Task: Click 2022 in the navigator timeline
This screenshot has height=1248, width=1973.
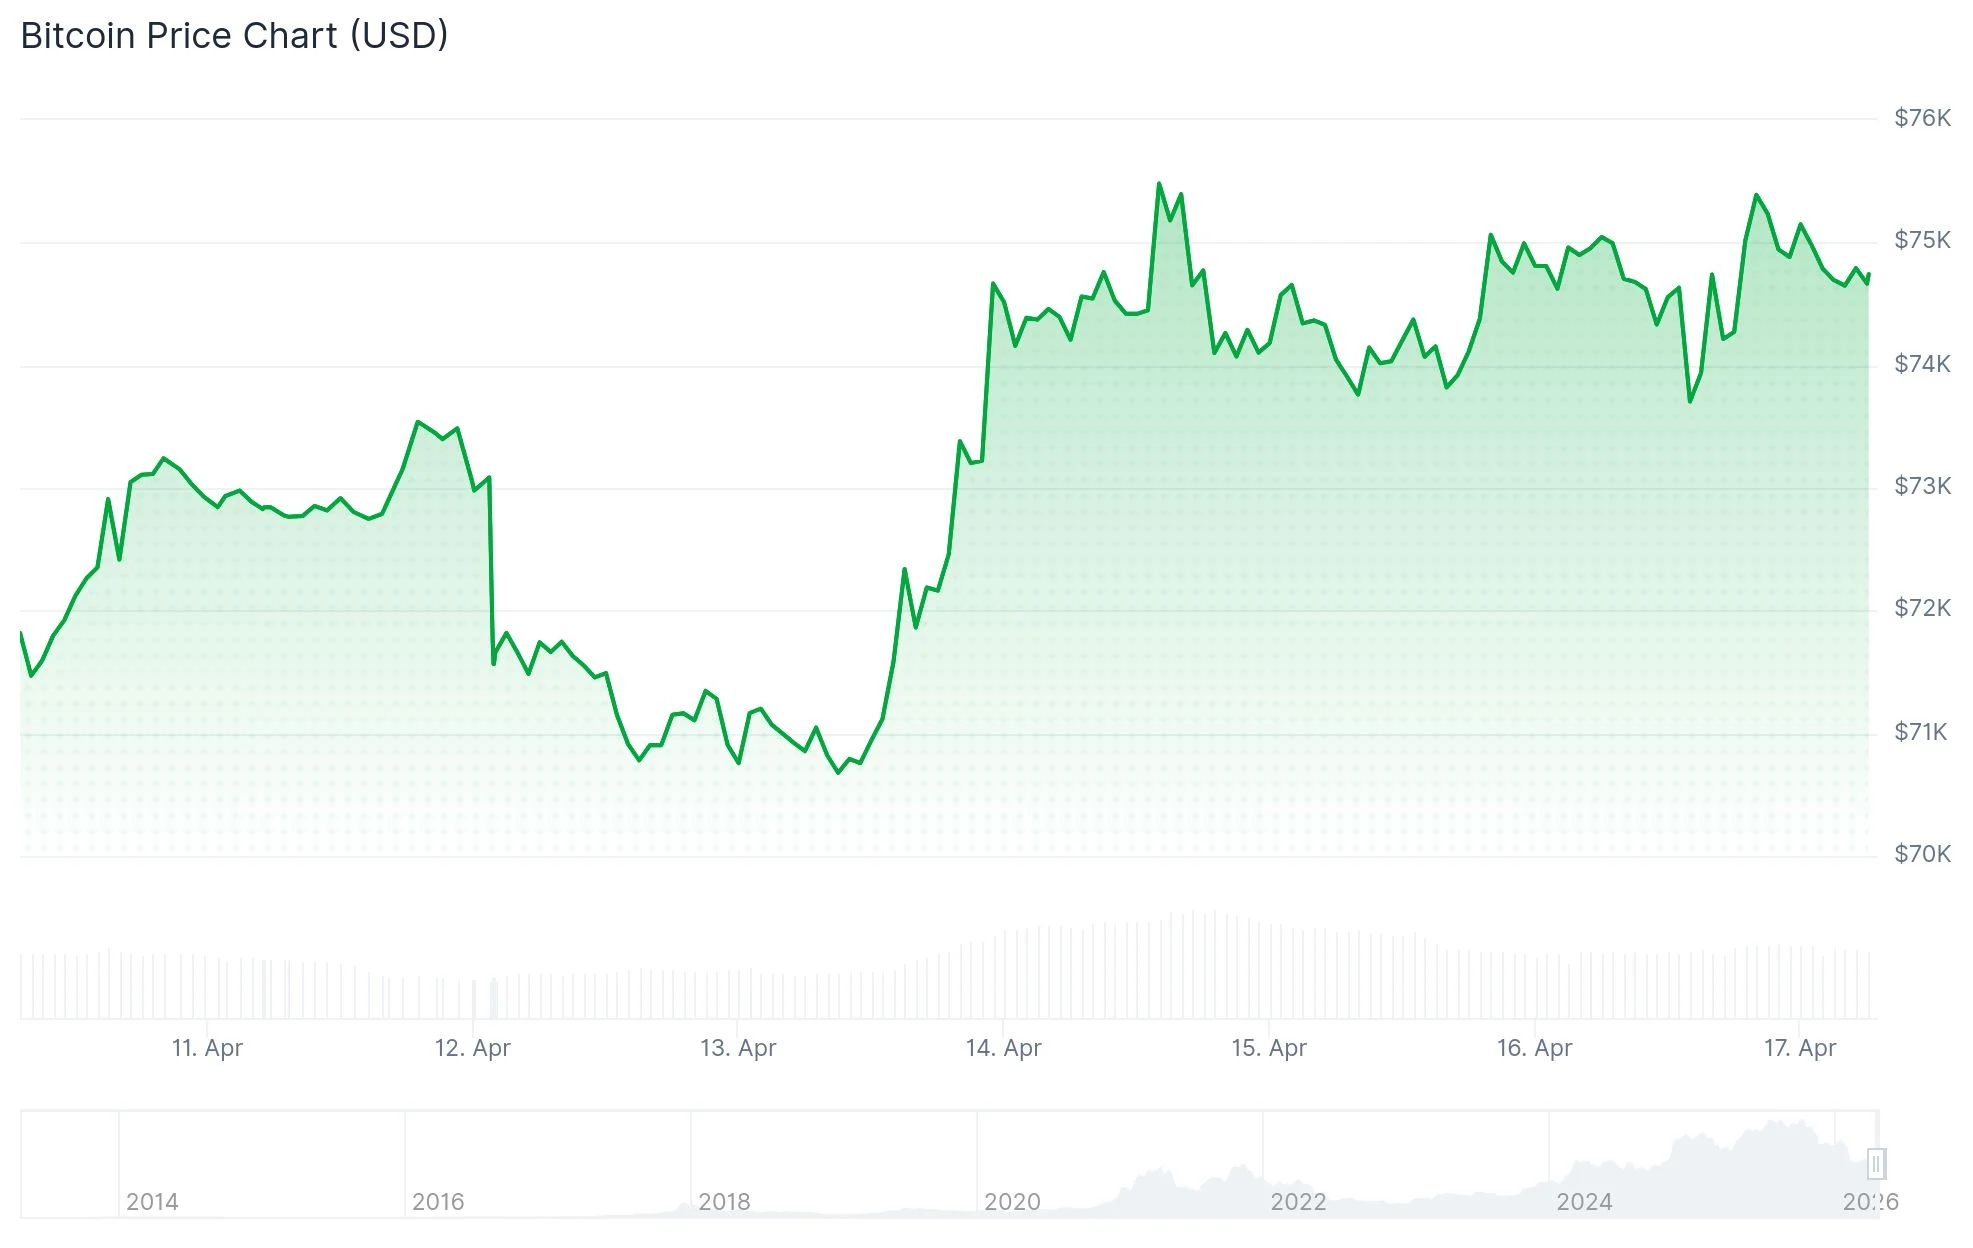Action: [1298, 1201]
